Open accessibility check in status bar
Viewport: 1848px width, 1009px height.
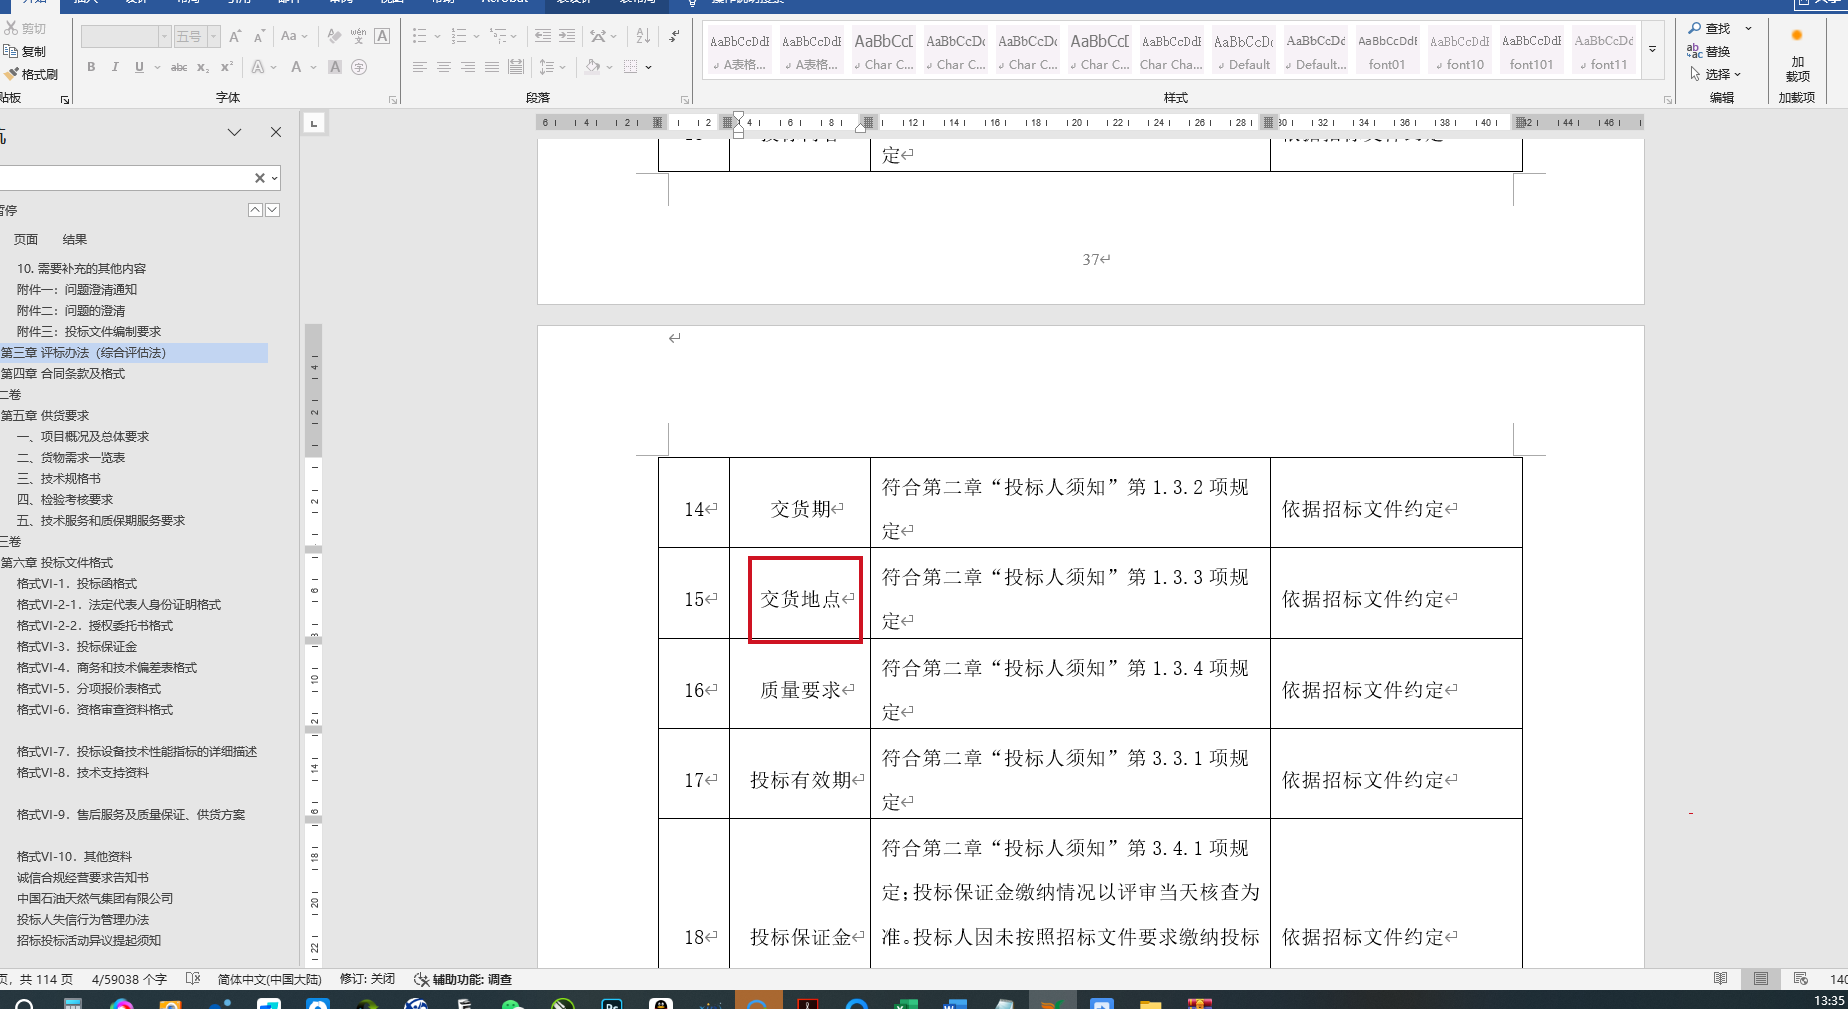click(463, 980)
